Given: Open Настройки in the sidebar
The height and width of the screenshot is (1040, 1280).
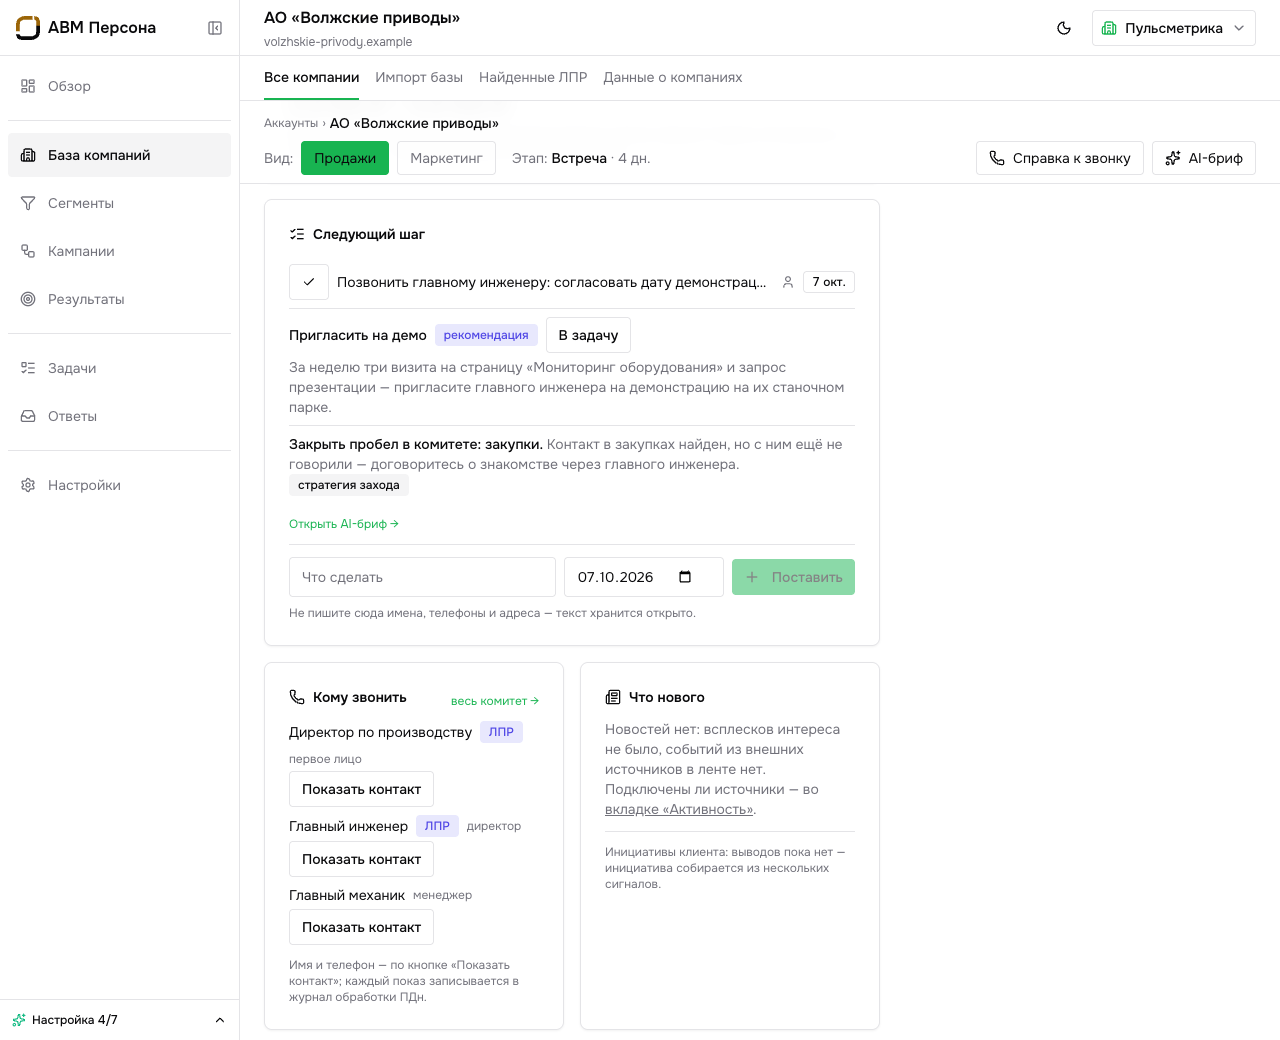Looking at the screenshot, I should click(119, 485).
